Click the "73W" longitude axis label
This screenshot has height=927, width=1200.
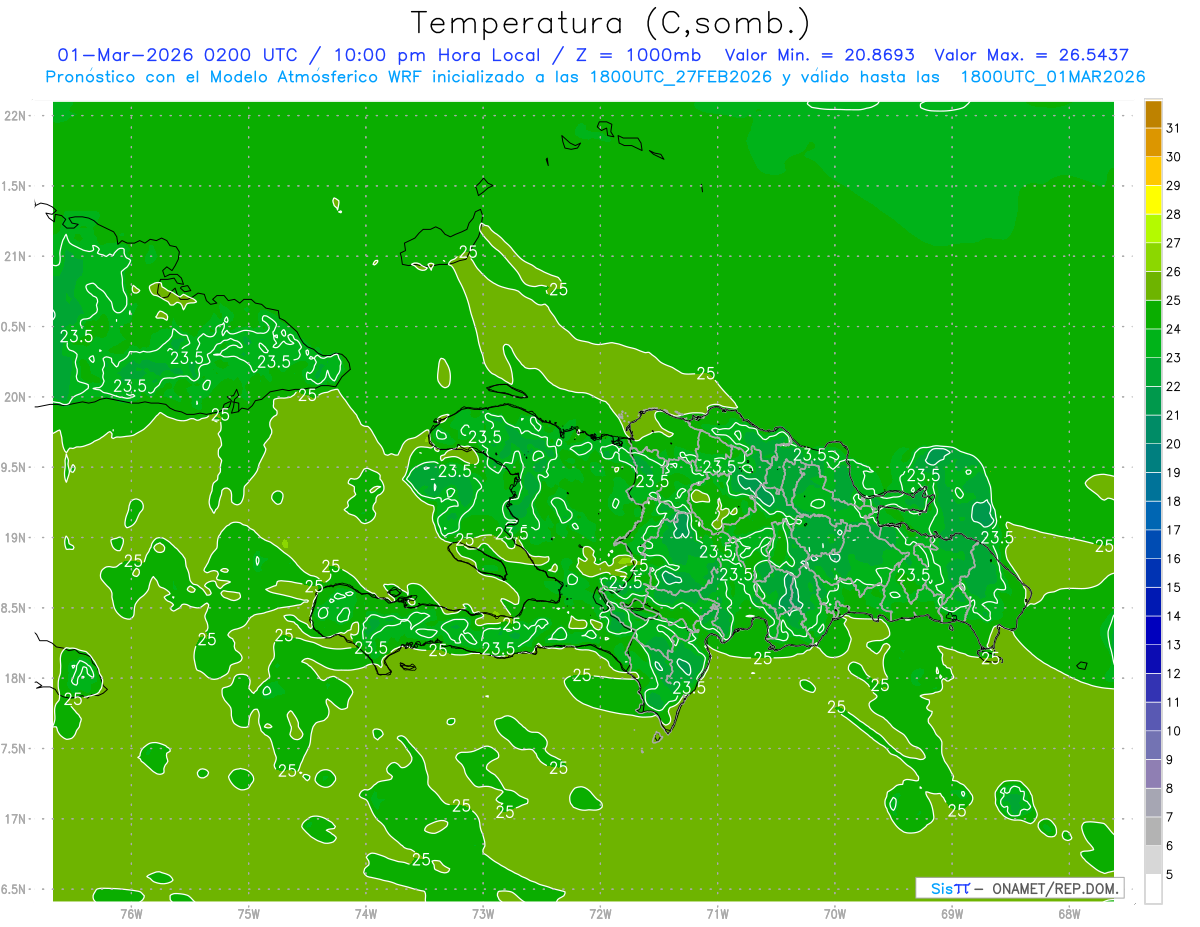(483, 914)
